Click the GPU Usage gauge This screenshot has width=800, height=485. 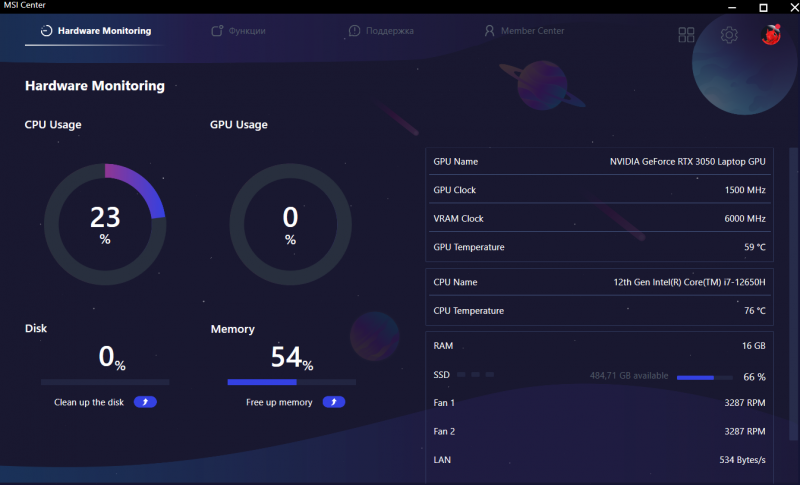[290, 224]
